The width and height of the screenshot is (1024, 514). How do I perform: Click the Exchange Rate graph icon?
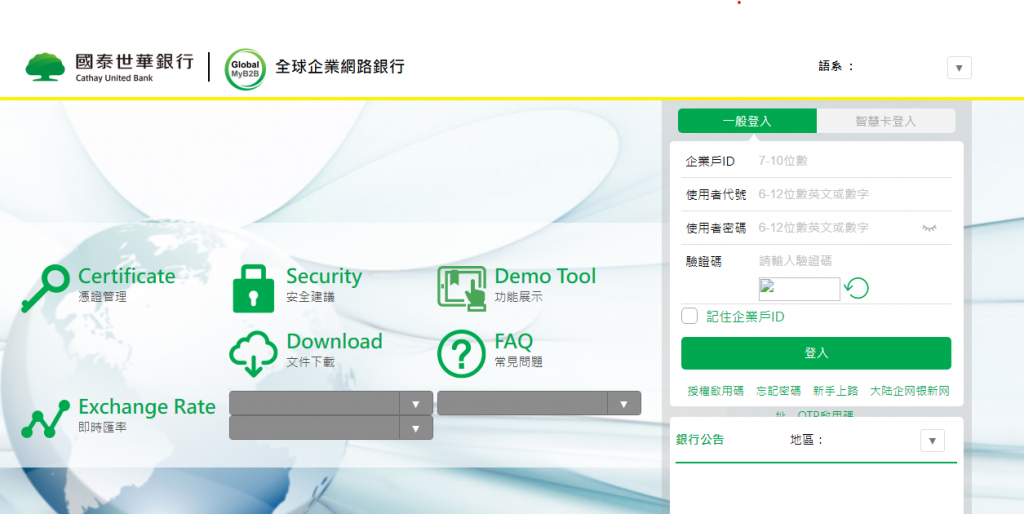[45, 419]
